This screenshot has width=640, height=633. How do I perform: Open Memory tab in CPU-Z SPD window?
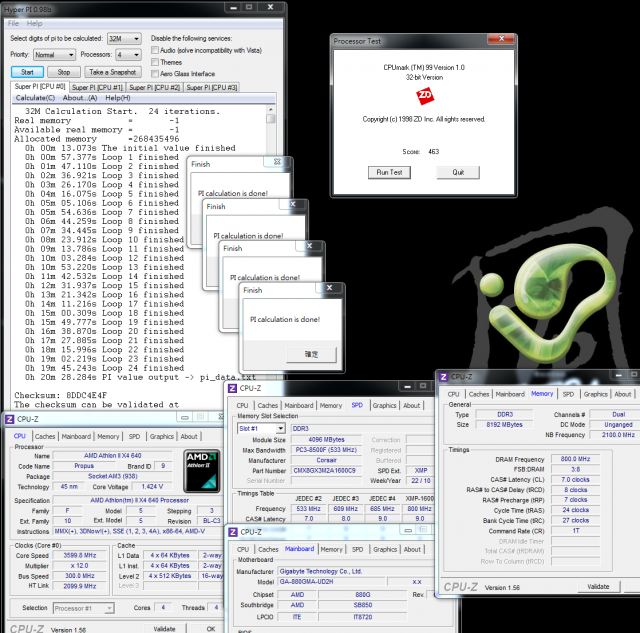click(x=331, y=406)
